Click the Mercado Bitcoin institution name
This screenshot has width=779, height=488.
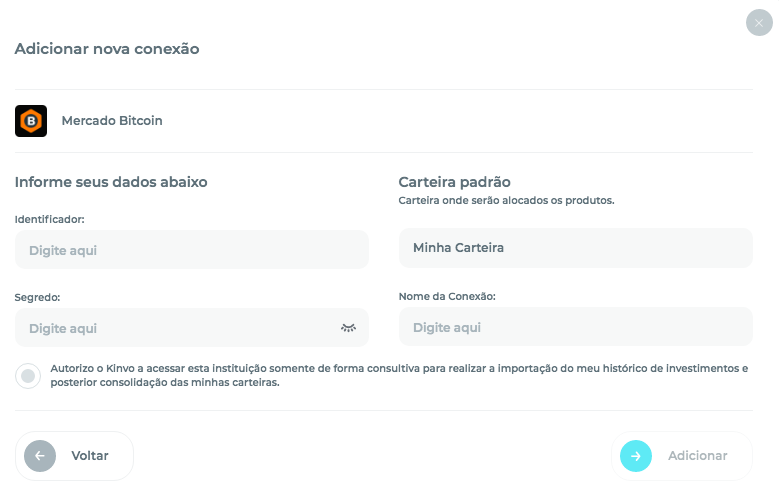click(112, 121)
